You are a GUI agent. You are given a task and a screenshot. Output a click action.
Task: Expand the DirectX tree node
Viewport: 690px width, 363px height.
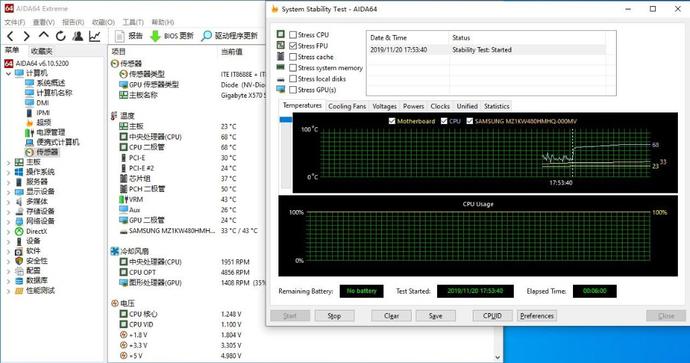8,231
